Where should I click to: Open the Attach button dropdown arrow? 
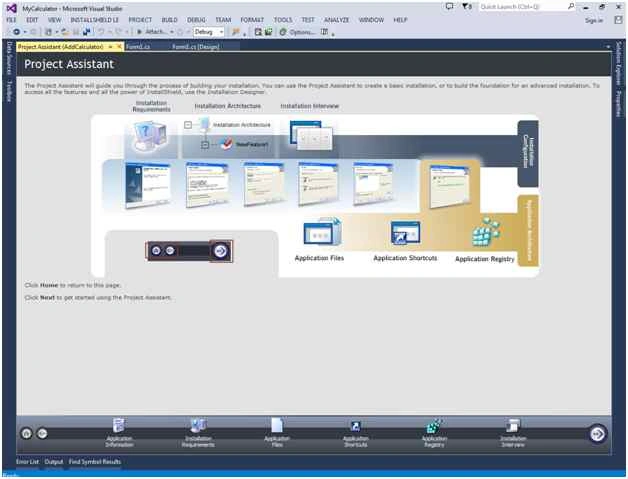(172, 32)
